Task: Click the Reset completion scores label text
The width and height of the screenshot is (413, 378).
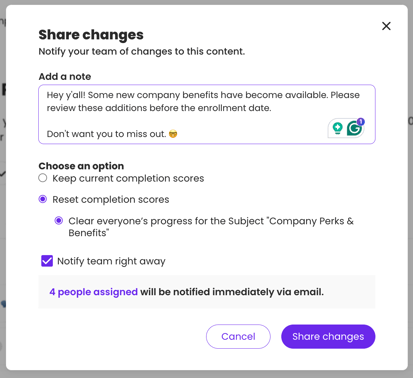Action: (x=111, y=200)
